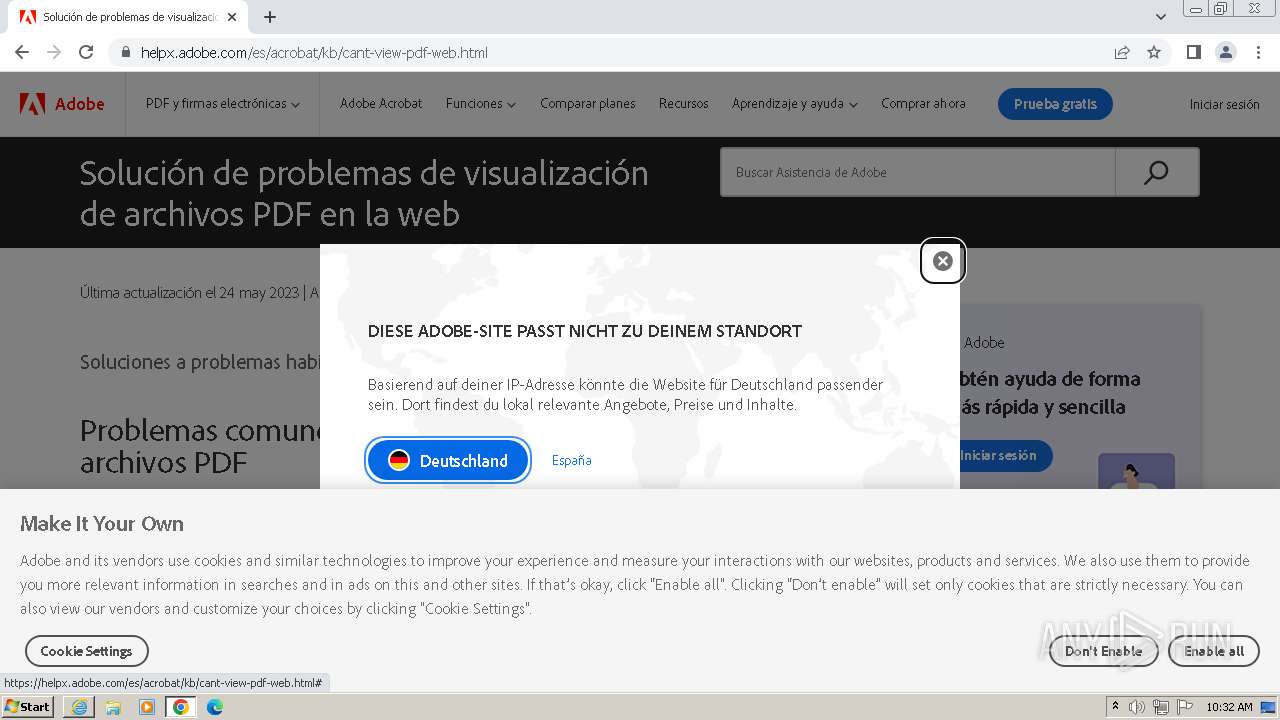The height and width of the screenshot is (720, 1280).
Task: Open Comprar ahora nav item
Action: pos(923,104)
